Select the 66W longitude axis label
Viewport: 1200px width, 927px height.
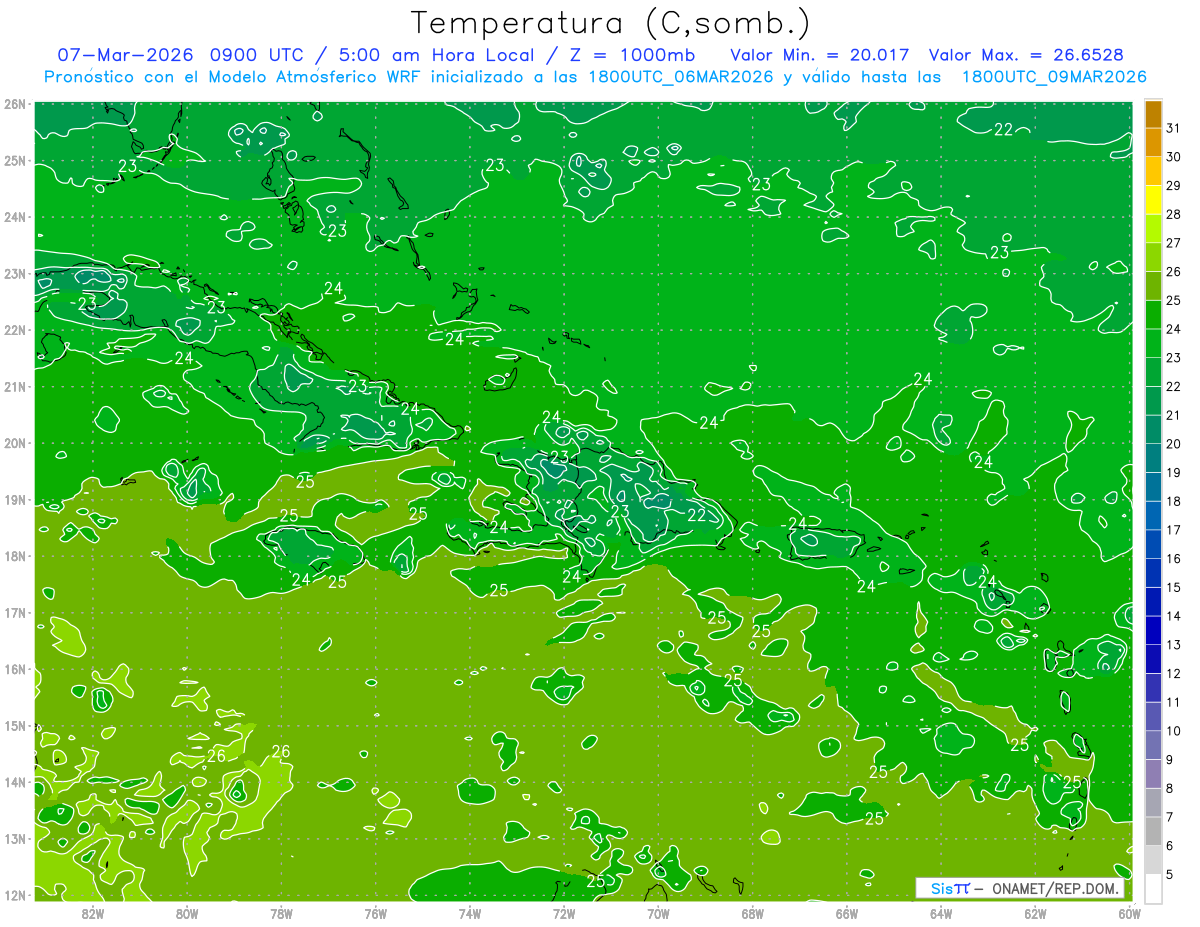[847, 913]
